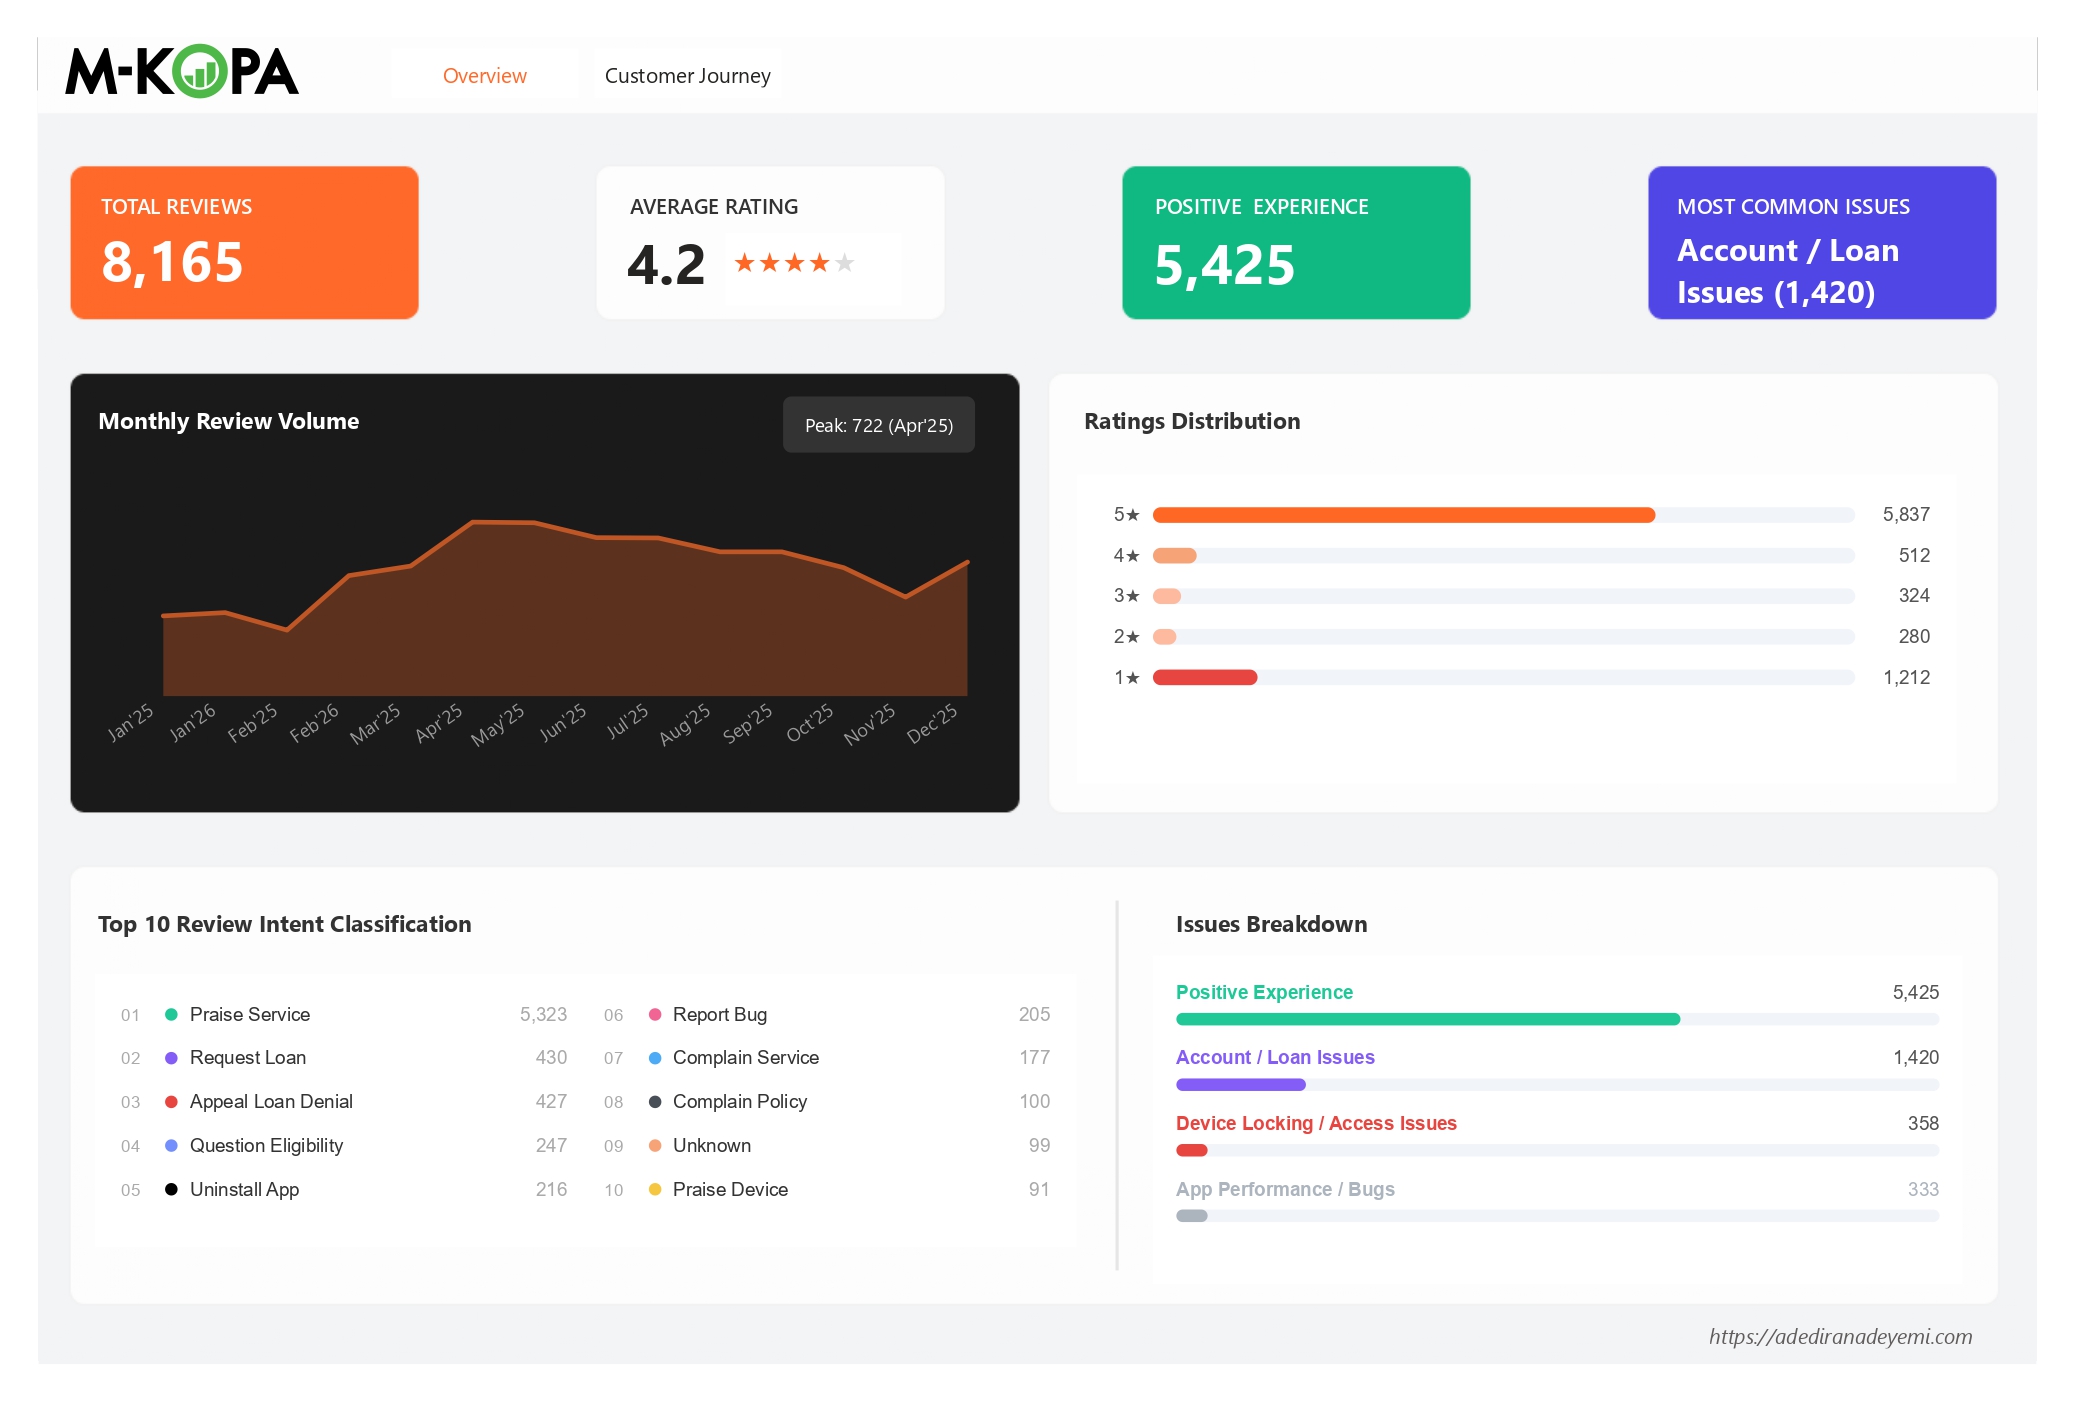Select the 1-star rating bar
This screenshot has height=1402, width=2075.
click(1205, 676)
